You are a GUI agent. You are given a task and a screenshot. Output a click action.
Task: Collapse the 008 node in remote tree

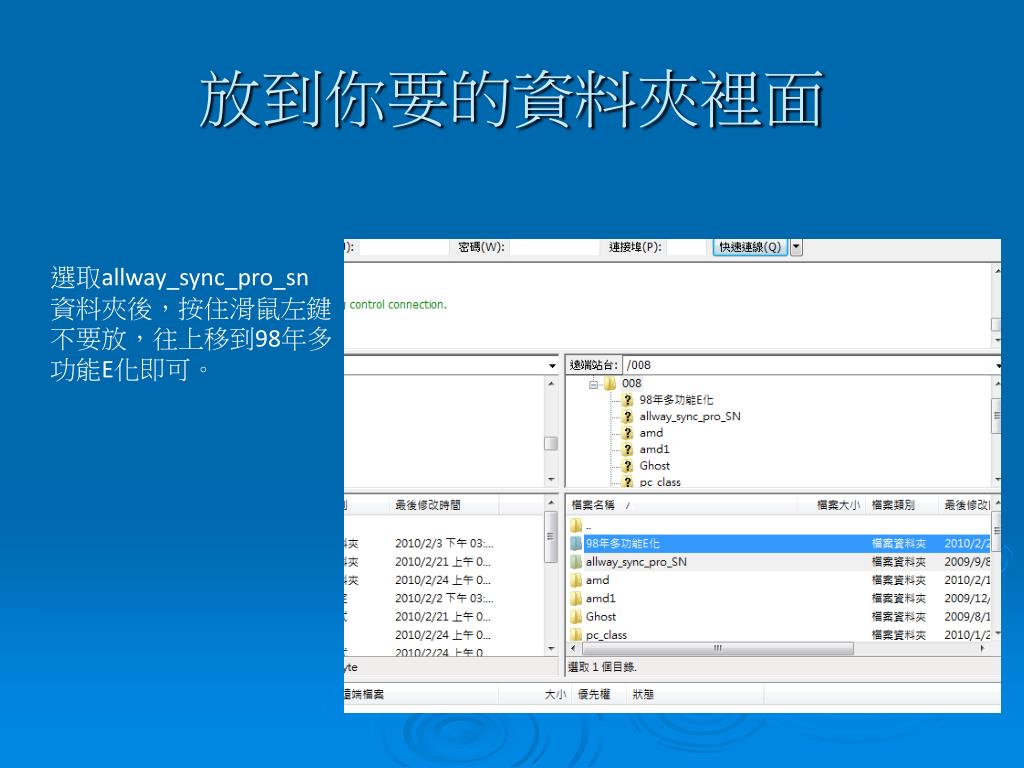pos(593,384)
